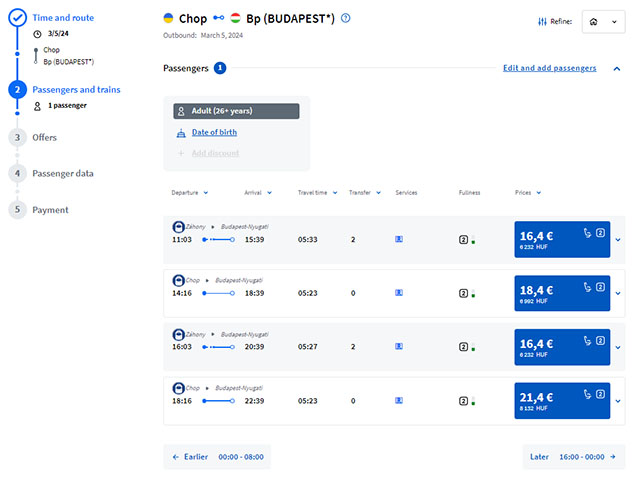640x484 pixels.
Task: Click the passenger person icon in sidebar
Action: pos(37,106)
